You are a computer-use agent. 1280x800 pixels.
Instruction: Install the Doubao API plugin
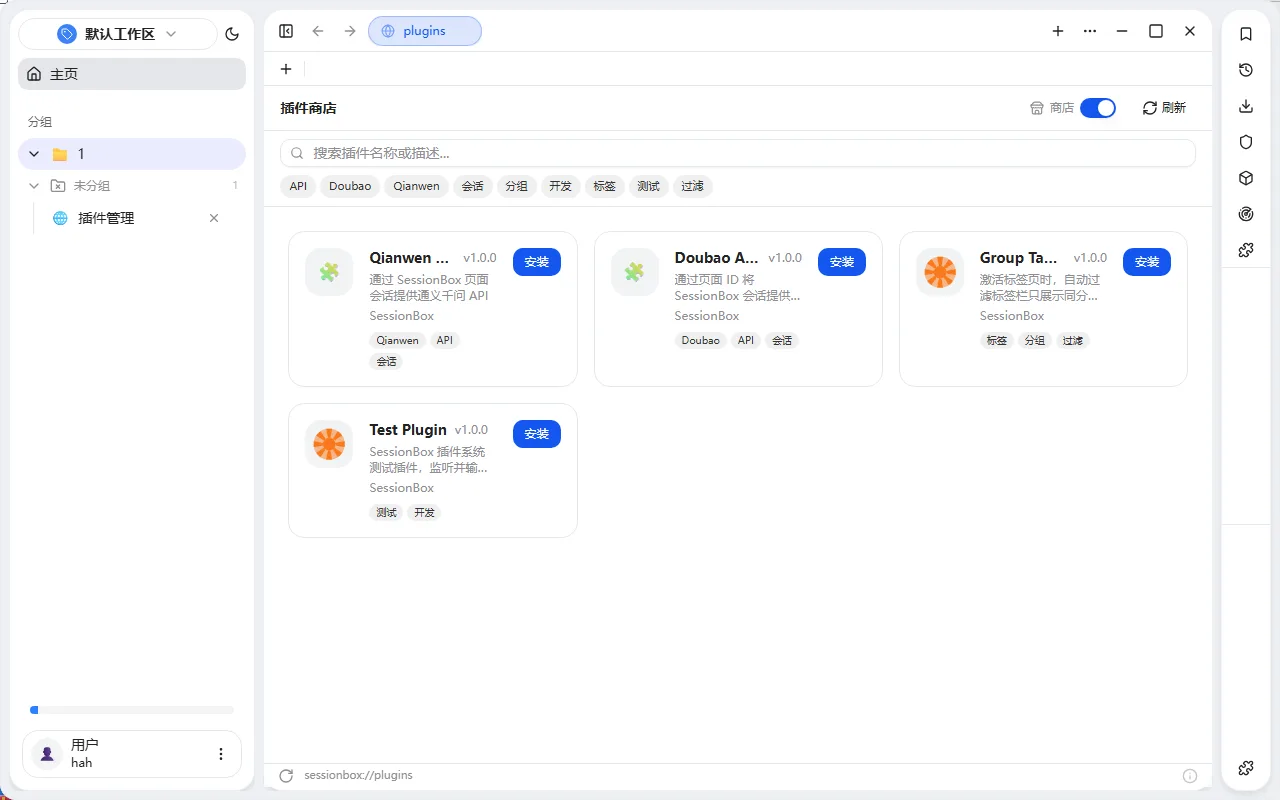click(x=842, y=262)
